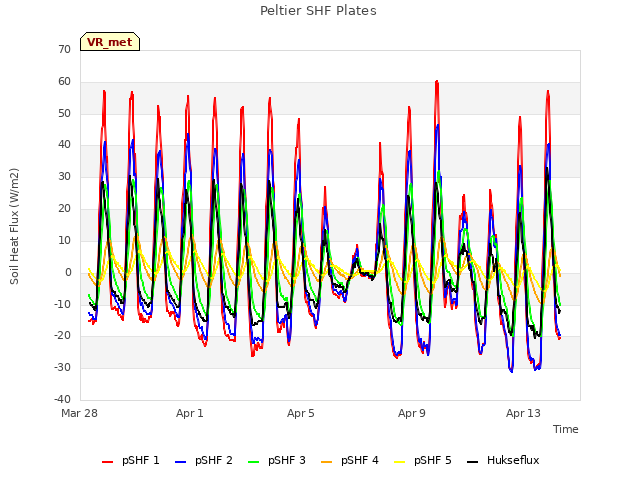Click the lowest blue pSHF 2 trough before Apr 13
640x480 pixels.
click(x=512, y=371)
